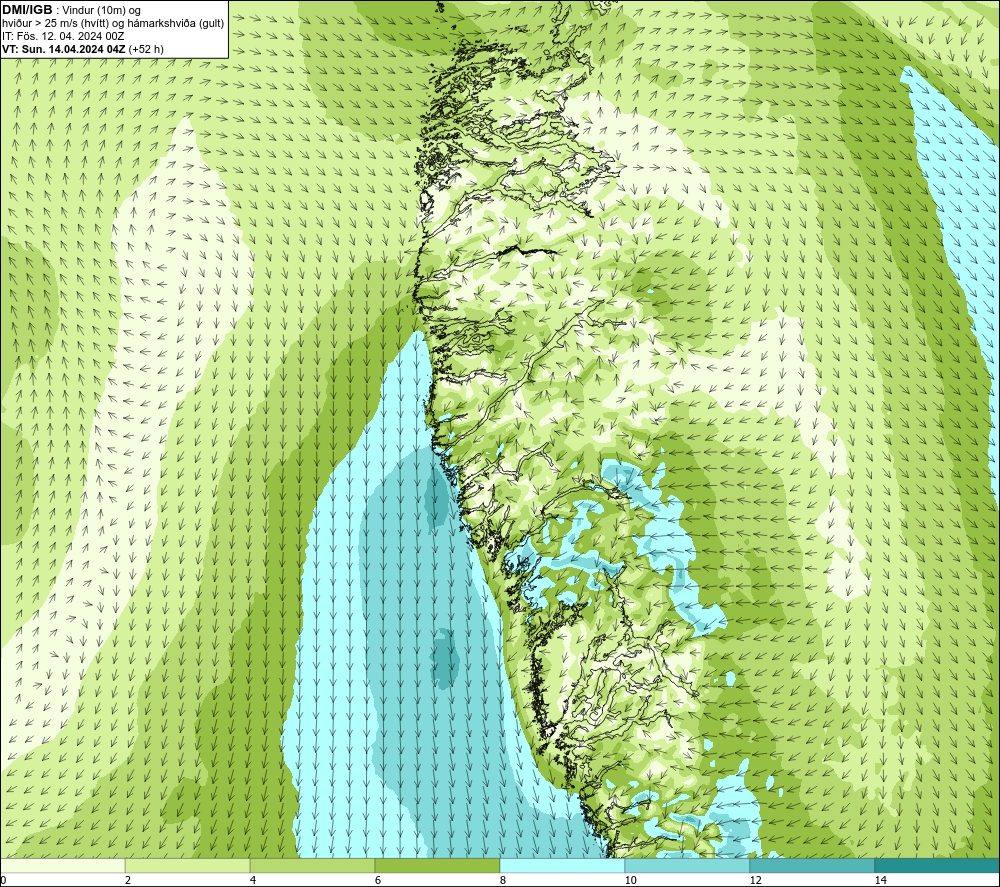Click the 'Vindur (10m) og' label

[103, 11]
